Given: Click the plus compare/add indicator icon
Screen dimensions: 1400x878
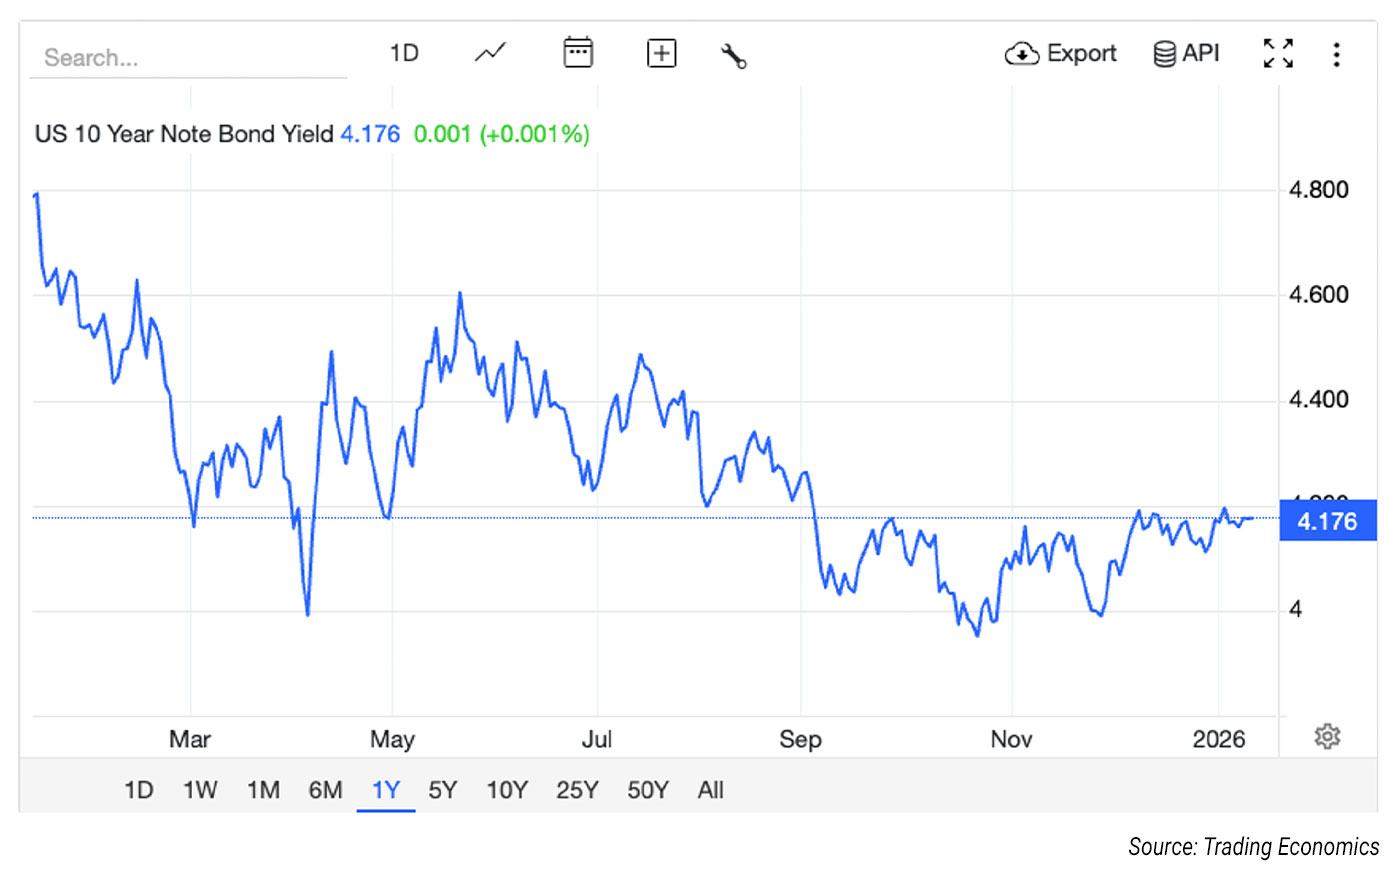Looking at the screenshot, I should [x=661, y=53].
